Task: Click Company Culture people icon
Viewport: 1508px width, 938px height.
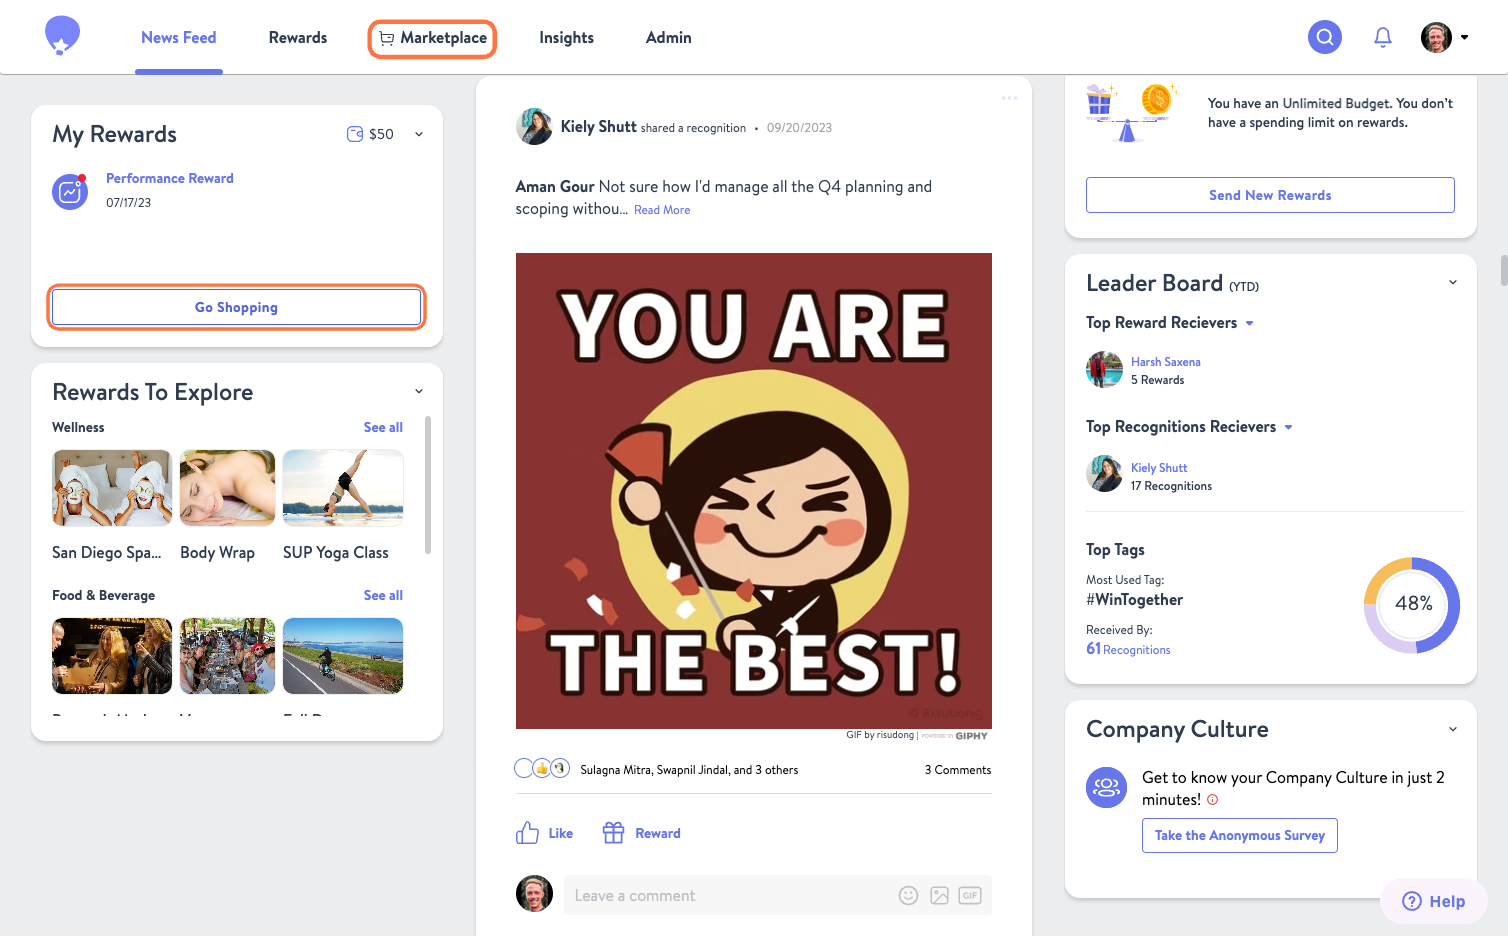Action: click(x=1106, y=788)
